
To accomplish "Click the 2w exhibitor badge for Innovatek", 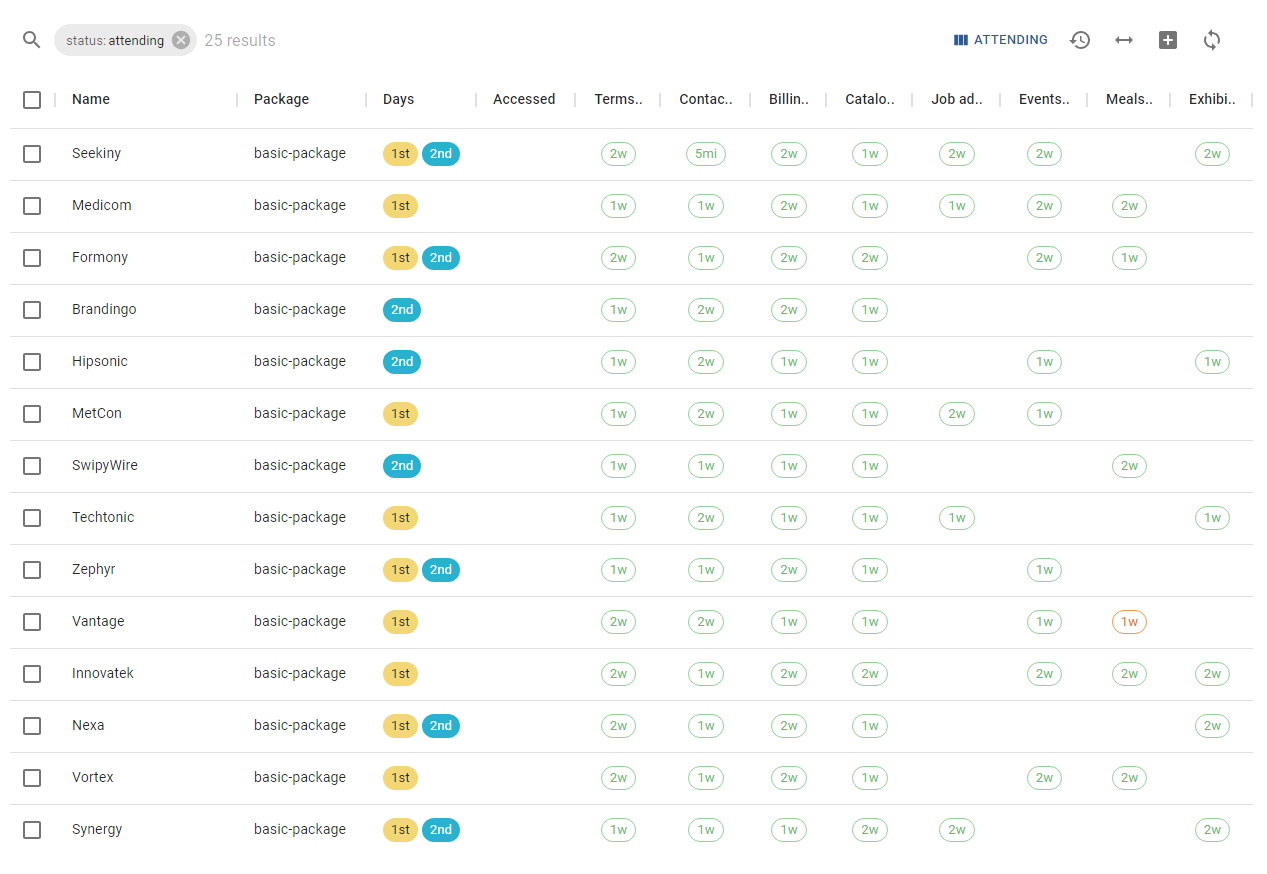I will click(x=1212, y=674).
